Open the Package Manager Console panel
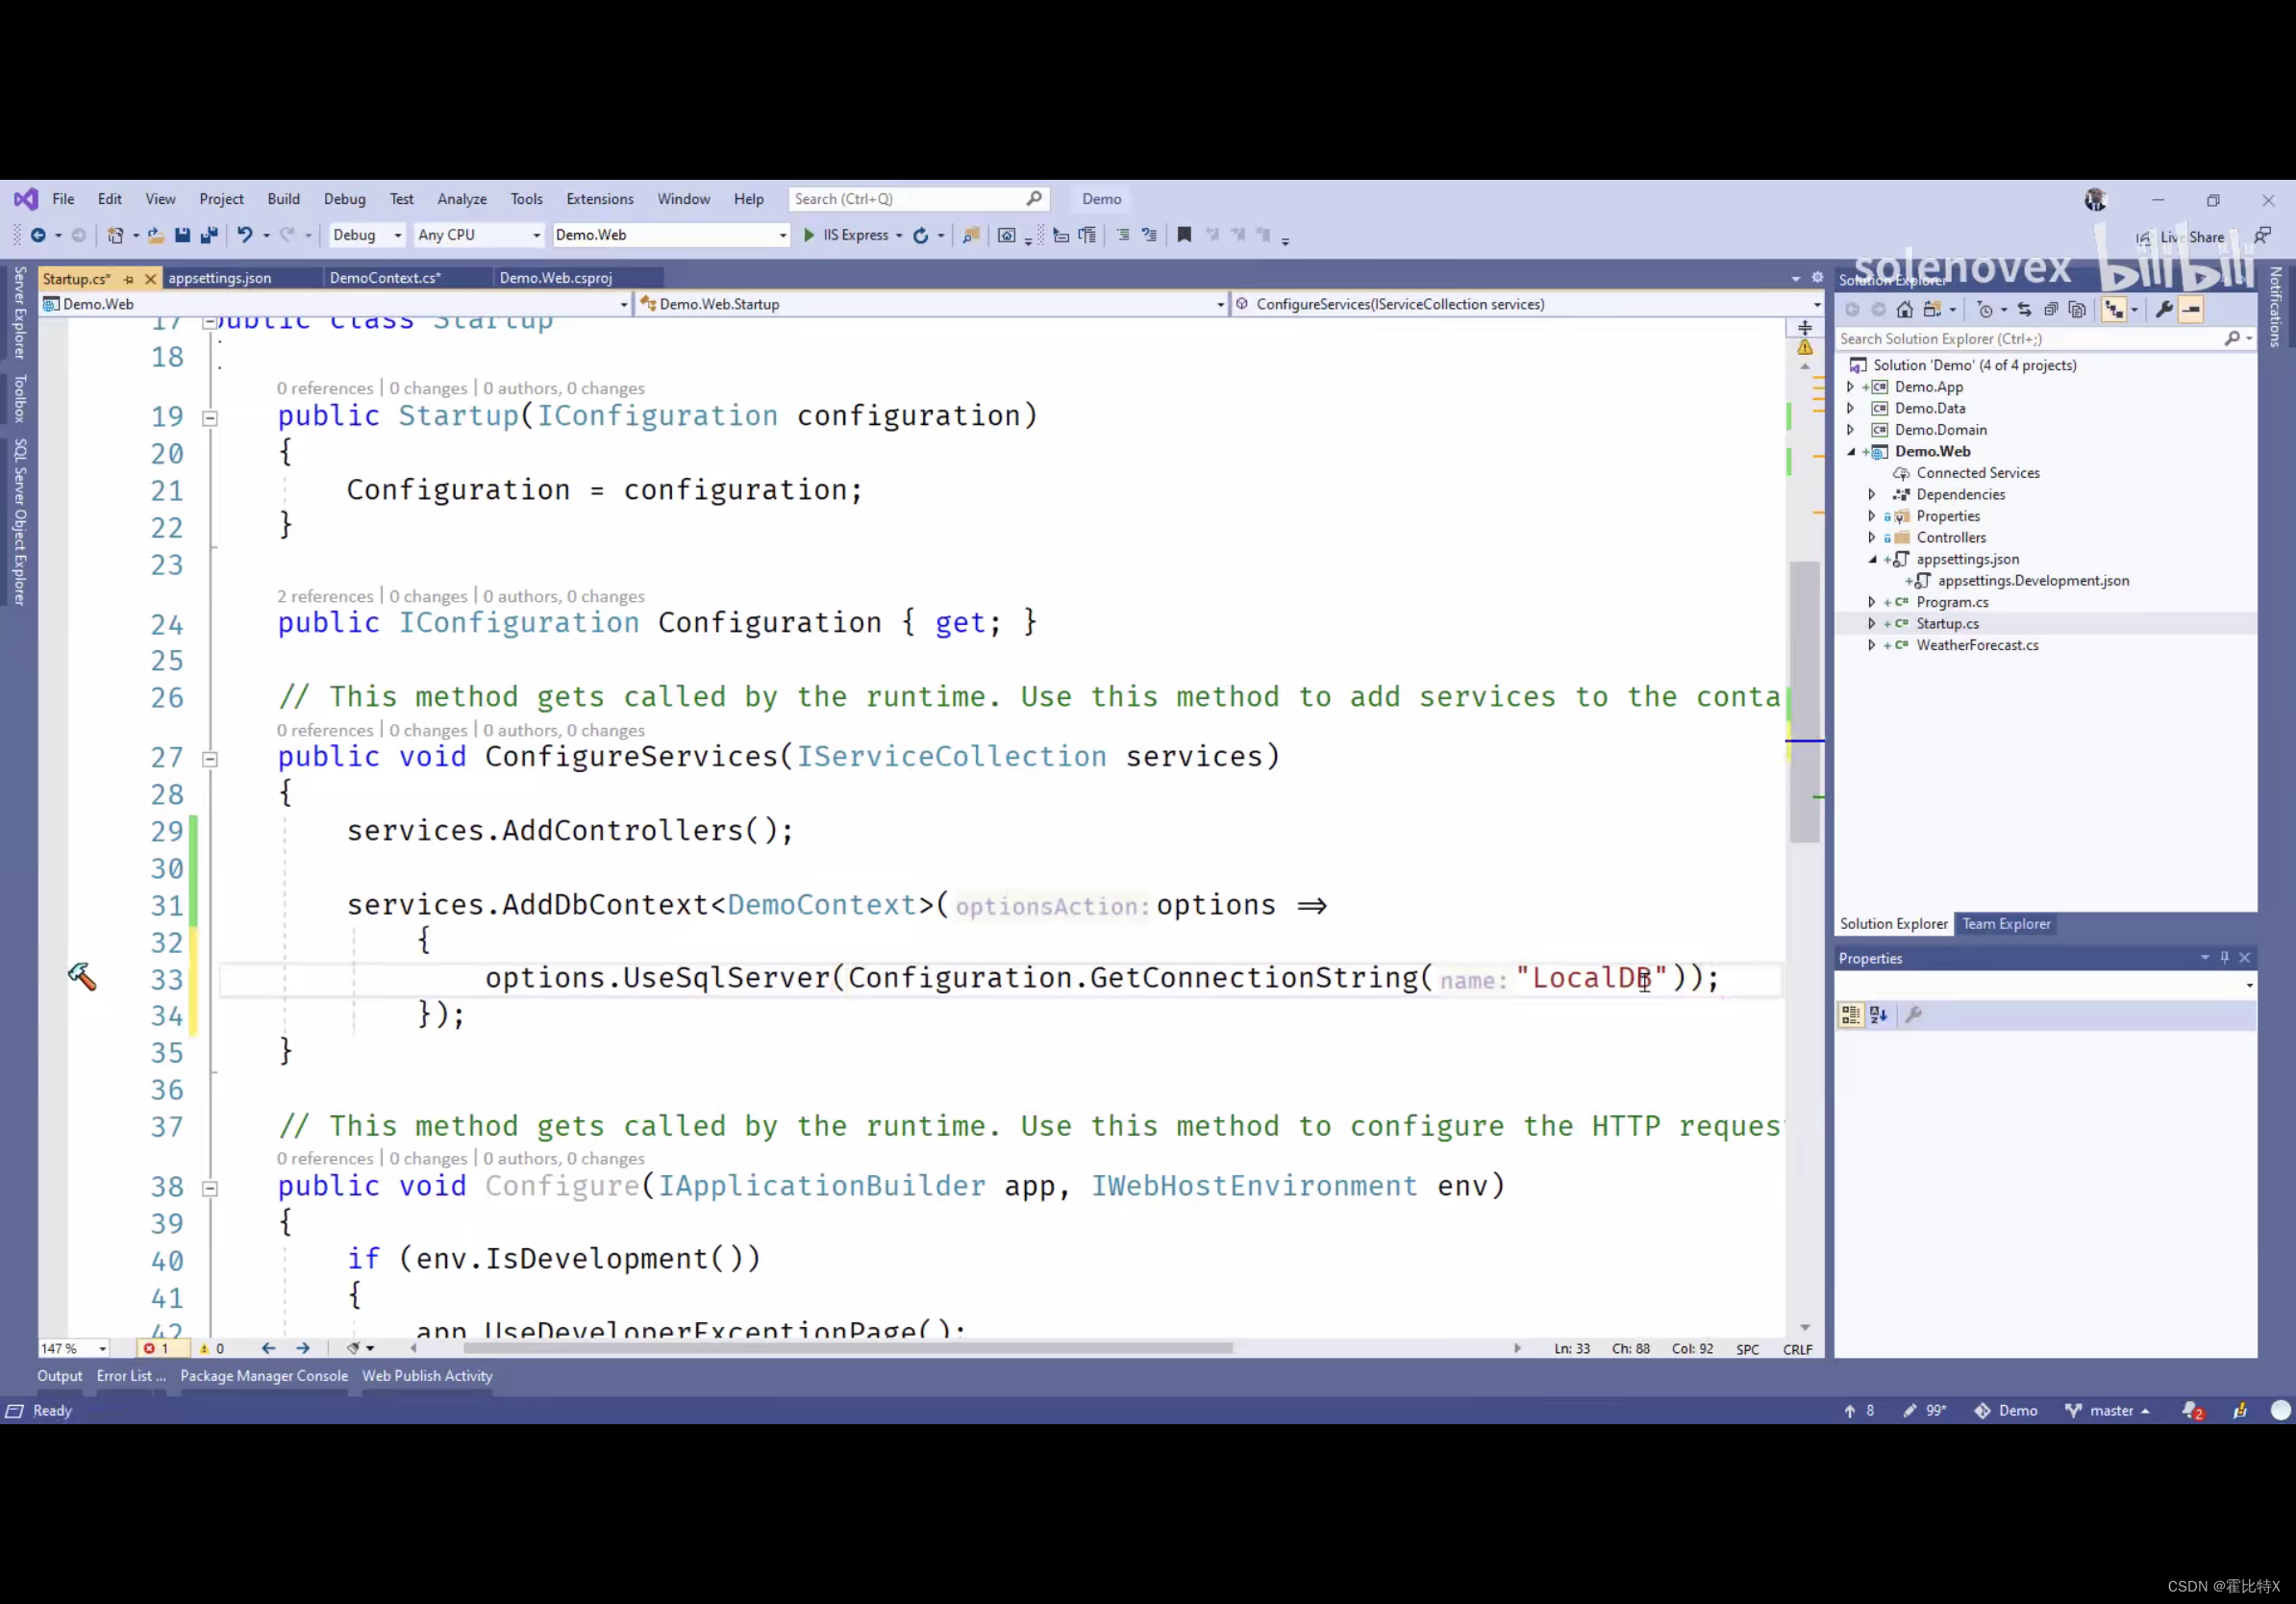The image size is (2296, 1604). 264,1376
